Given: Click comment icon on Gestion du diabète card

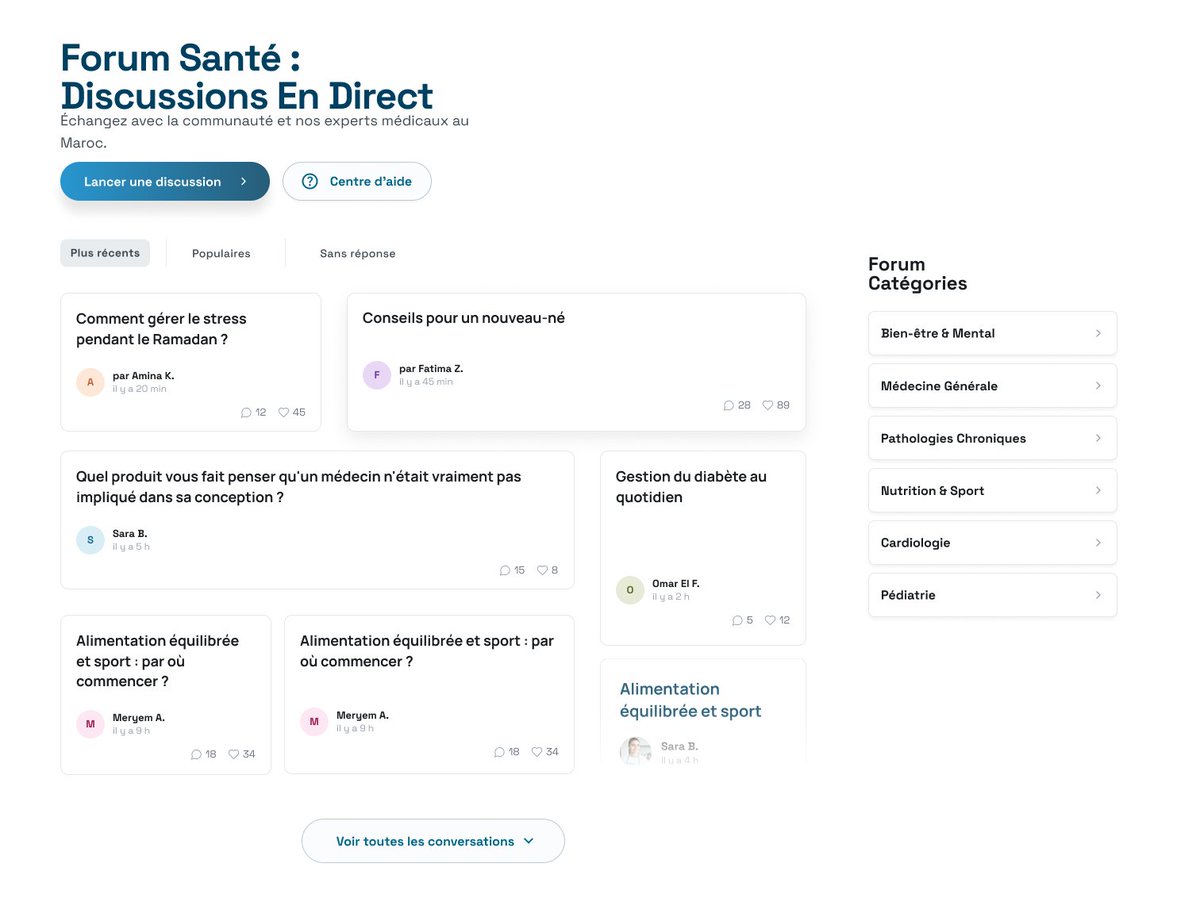Looking at the screenshot, I should pyautogui.click(x=737, y=620).
